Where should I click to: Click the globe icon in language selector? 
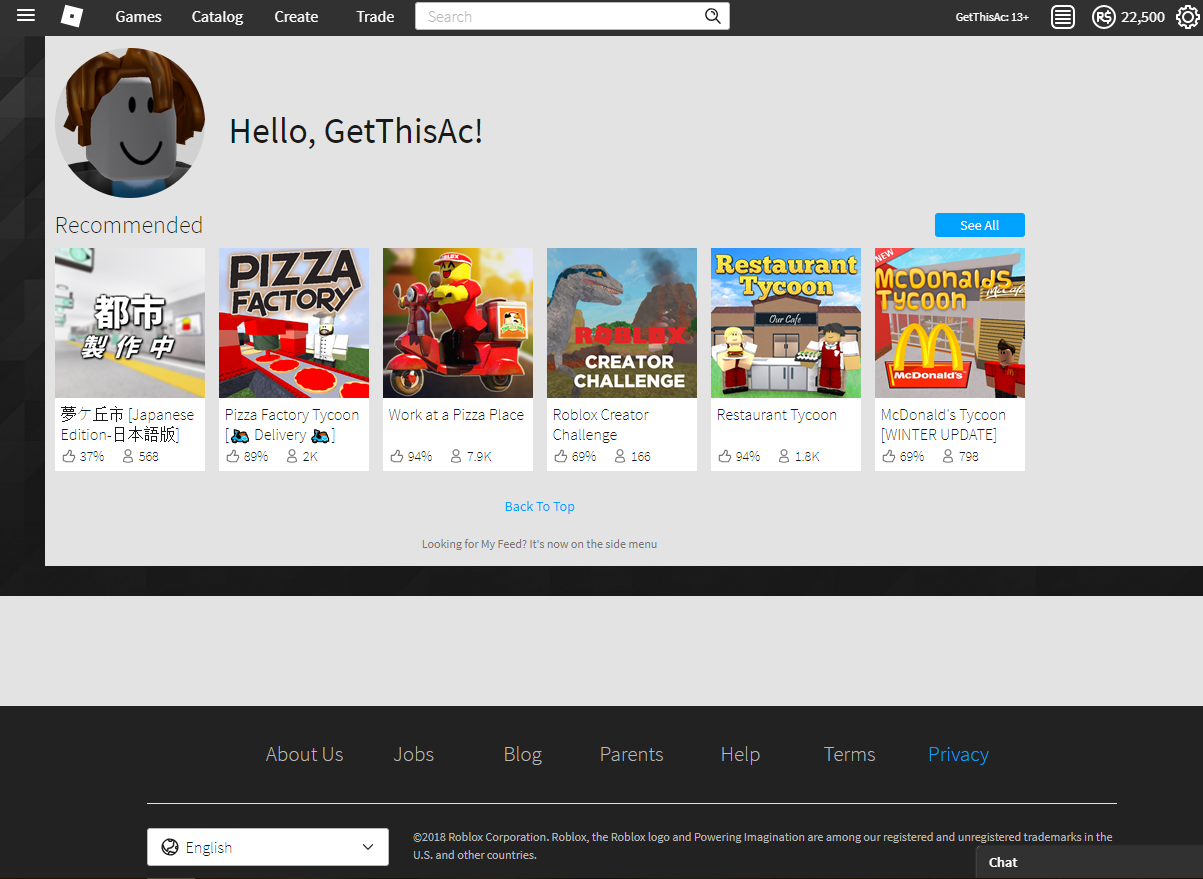(170, 847)
